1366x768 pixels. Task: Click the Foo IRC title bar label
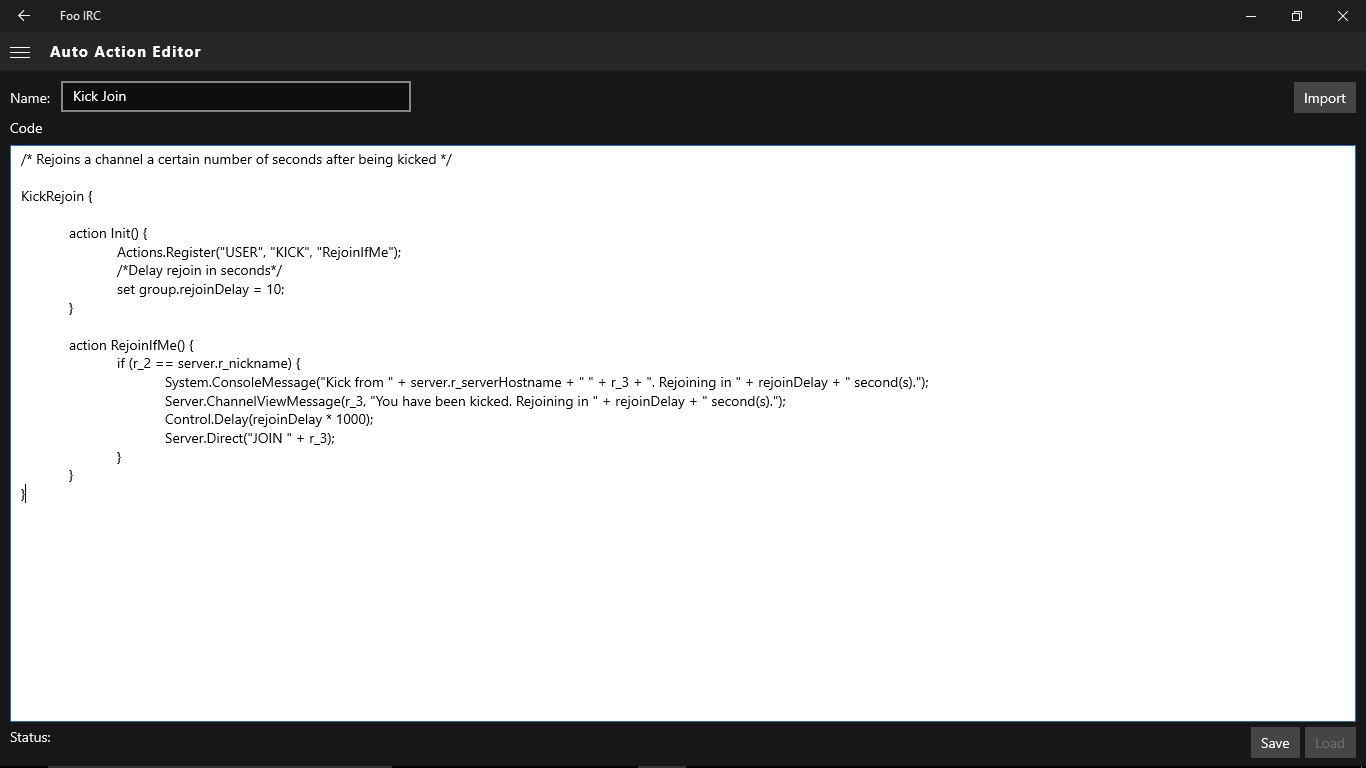click(80, 15)
